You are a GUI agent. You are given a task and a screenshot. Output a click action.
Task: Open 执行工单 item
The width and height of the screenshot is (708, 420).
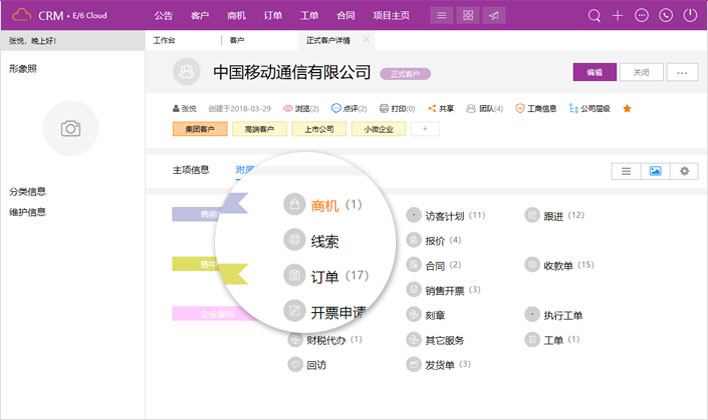pos(554,315)
